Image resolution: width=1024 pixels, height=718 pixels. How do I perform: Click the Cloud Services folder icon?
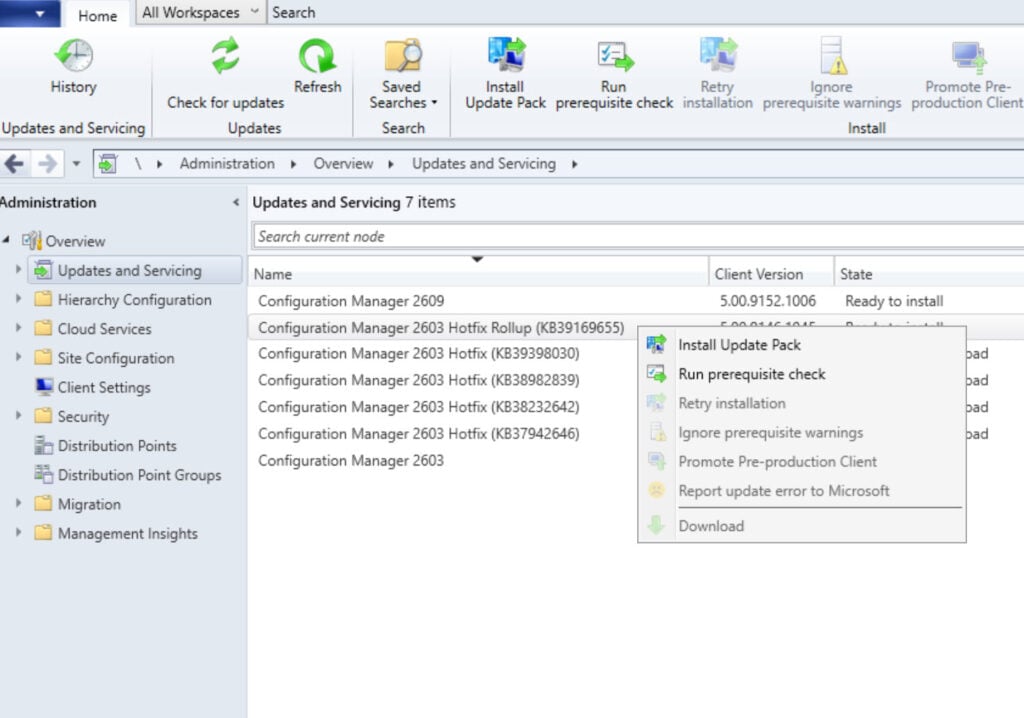pyautogui.click(x=43, y=328)
